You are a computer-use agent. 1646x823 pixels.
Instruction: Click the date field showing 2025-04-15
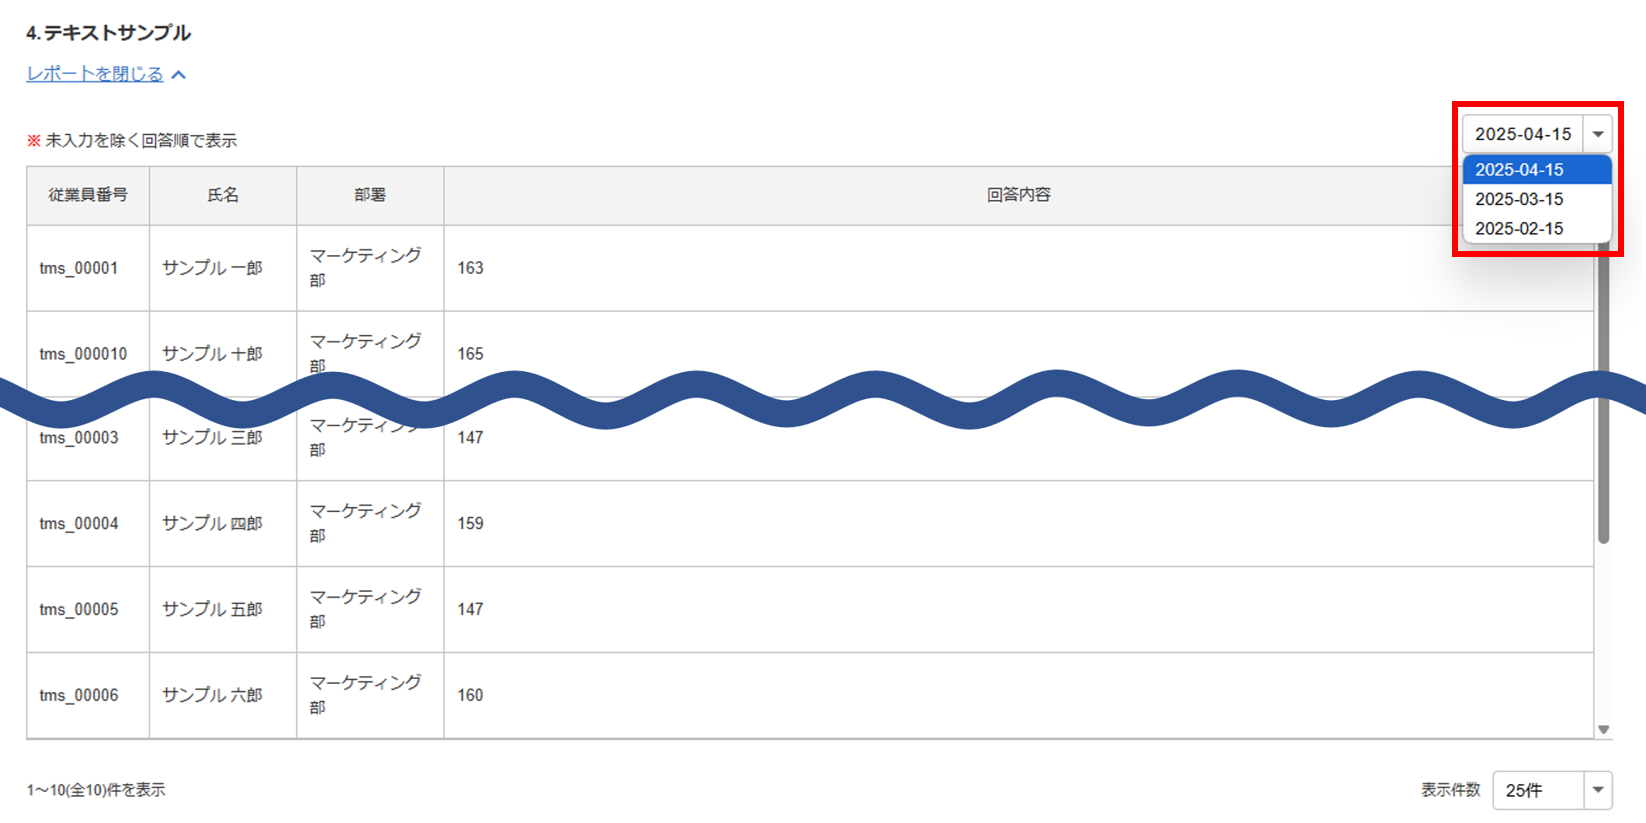point(1522,134)
